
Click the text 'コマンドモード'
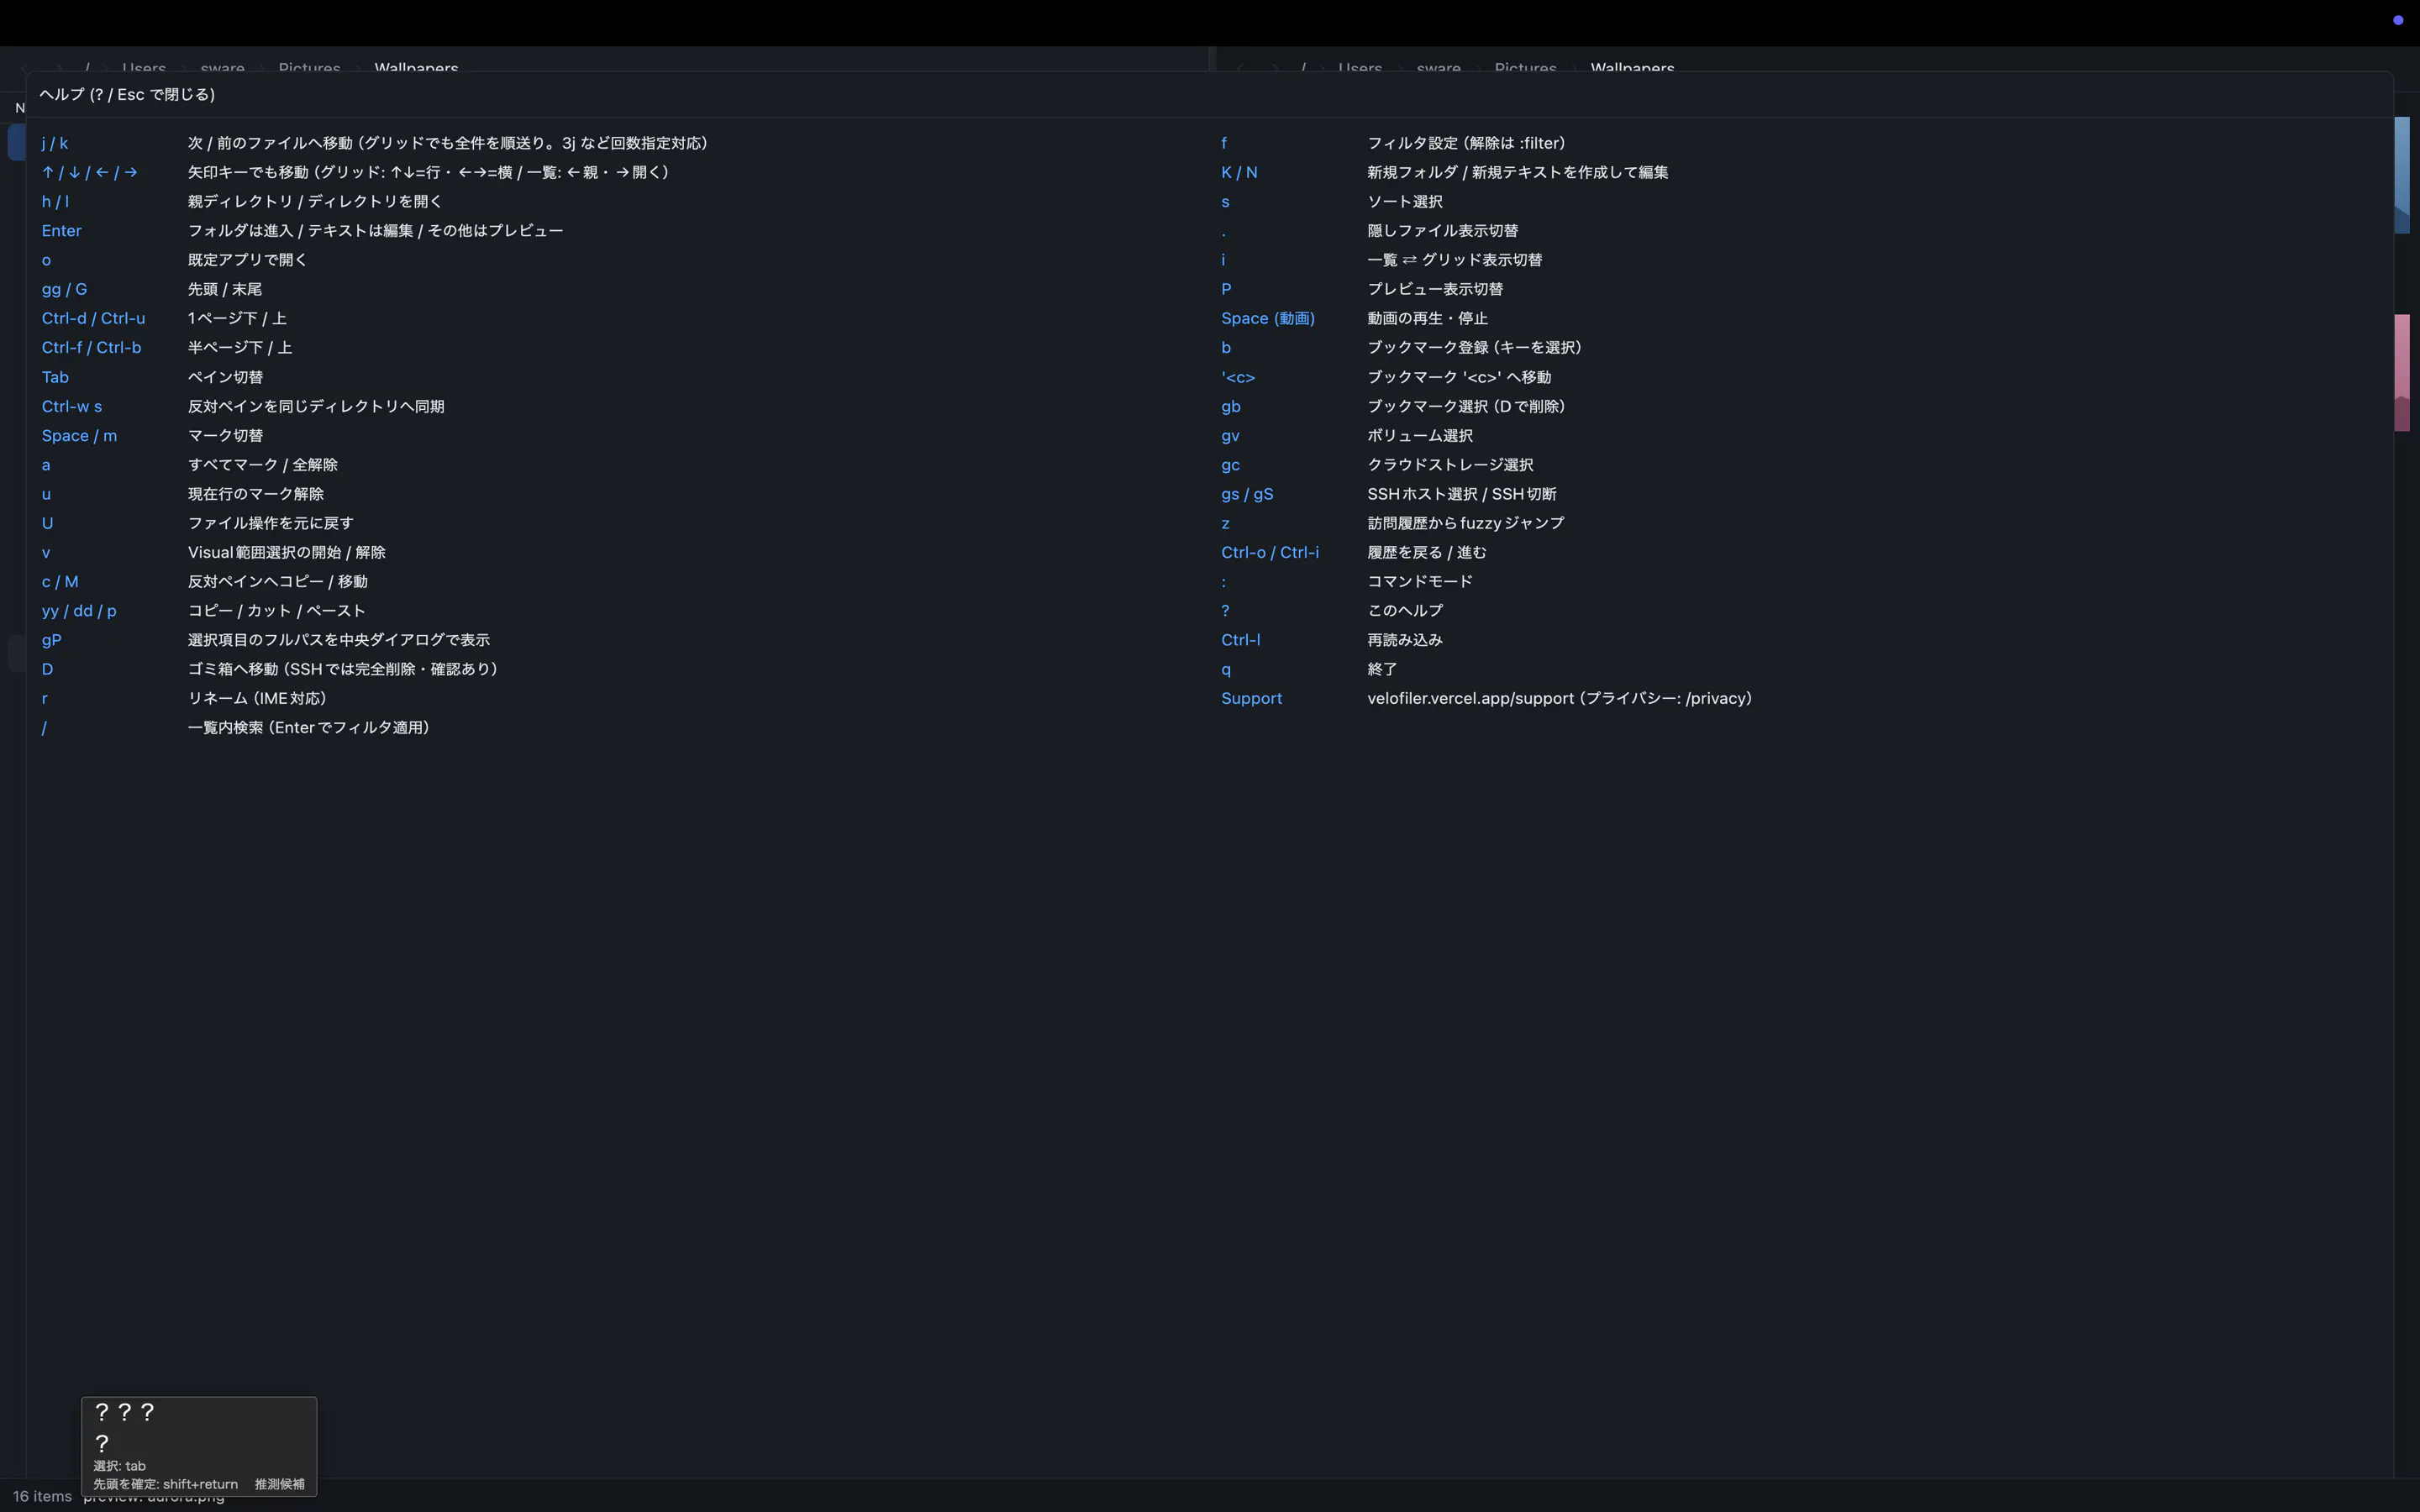point(1419,581)
